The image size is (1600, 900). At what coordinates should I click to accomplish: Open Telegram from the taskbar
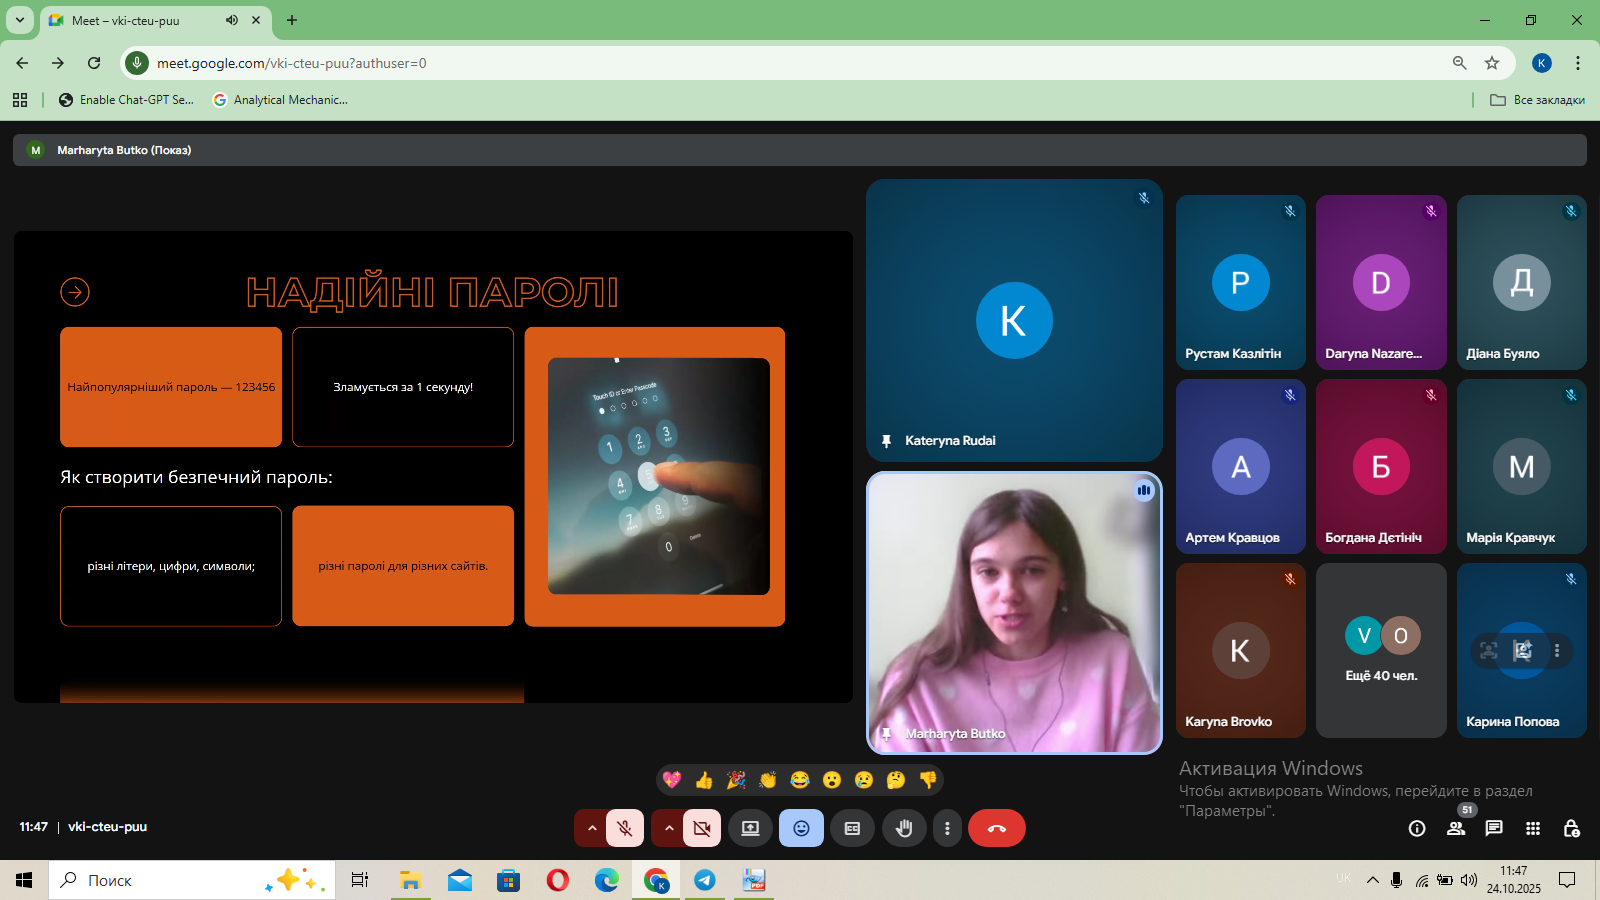[705, 880]
